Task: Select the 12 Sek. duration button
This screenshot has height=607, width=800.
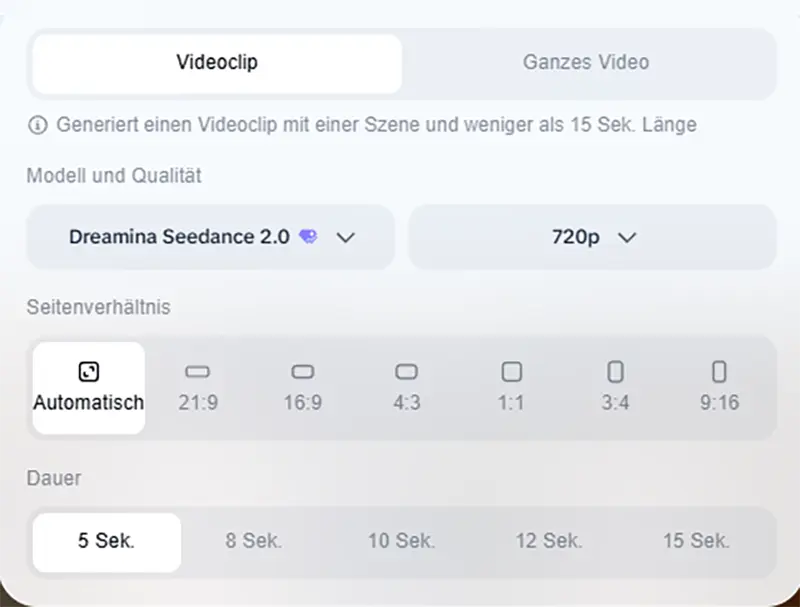Action: pyautogui.click(x=548, y=541)
